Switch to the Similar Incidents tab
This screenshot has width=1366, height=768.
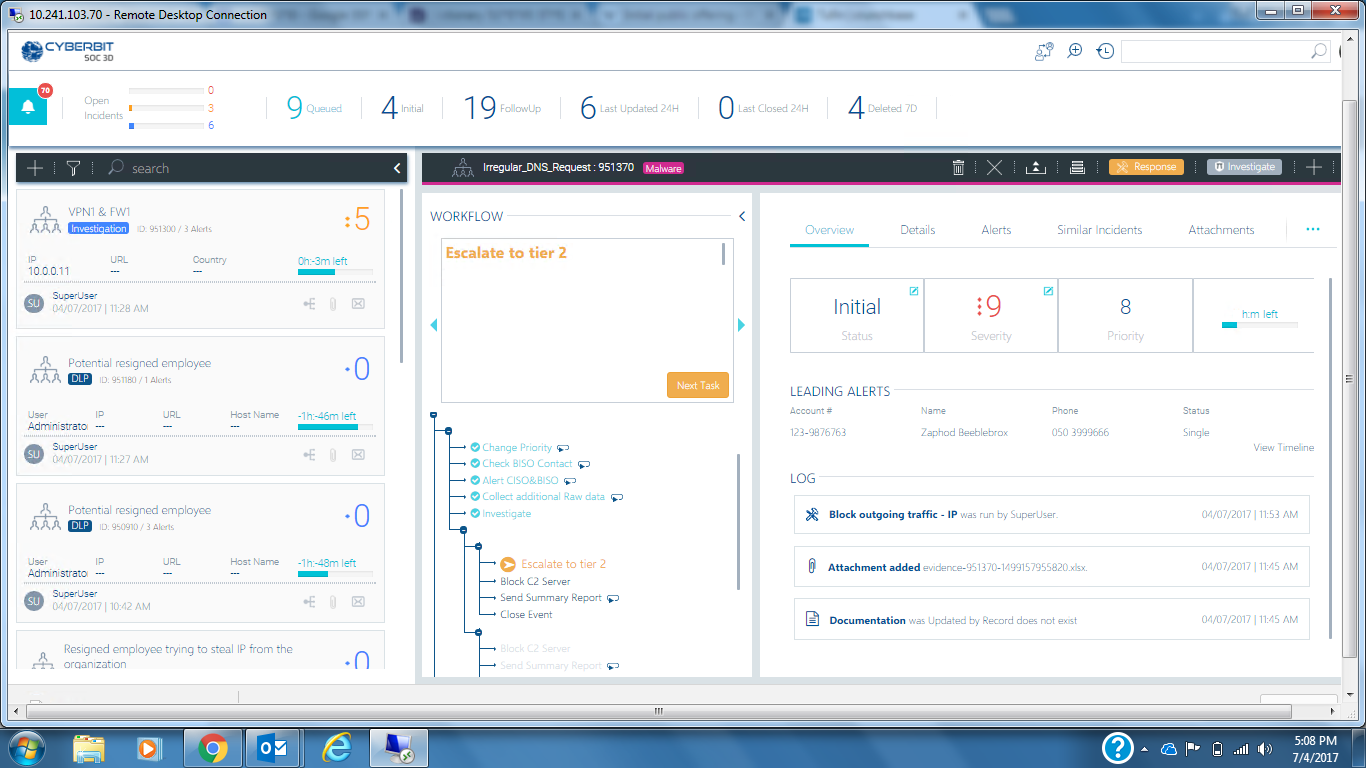(1099, 230)
